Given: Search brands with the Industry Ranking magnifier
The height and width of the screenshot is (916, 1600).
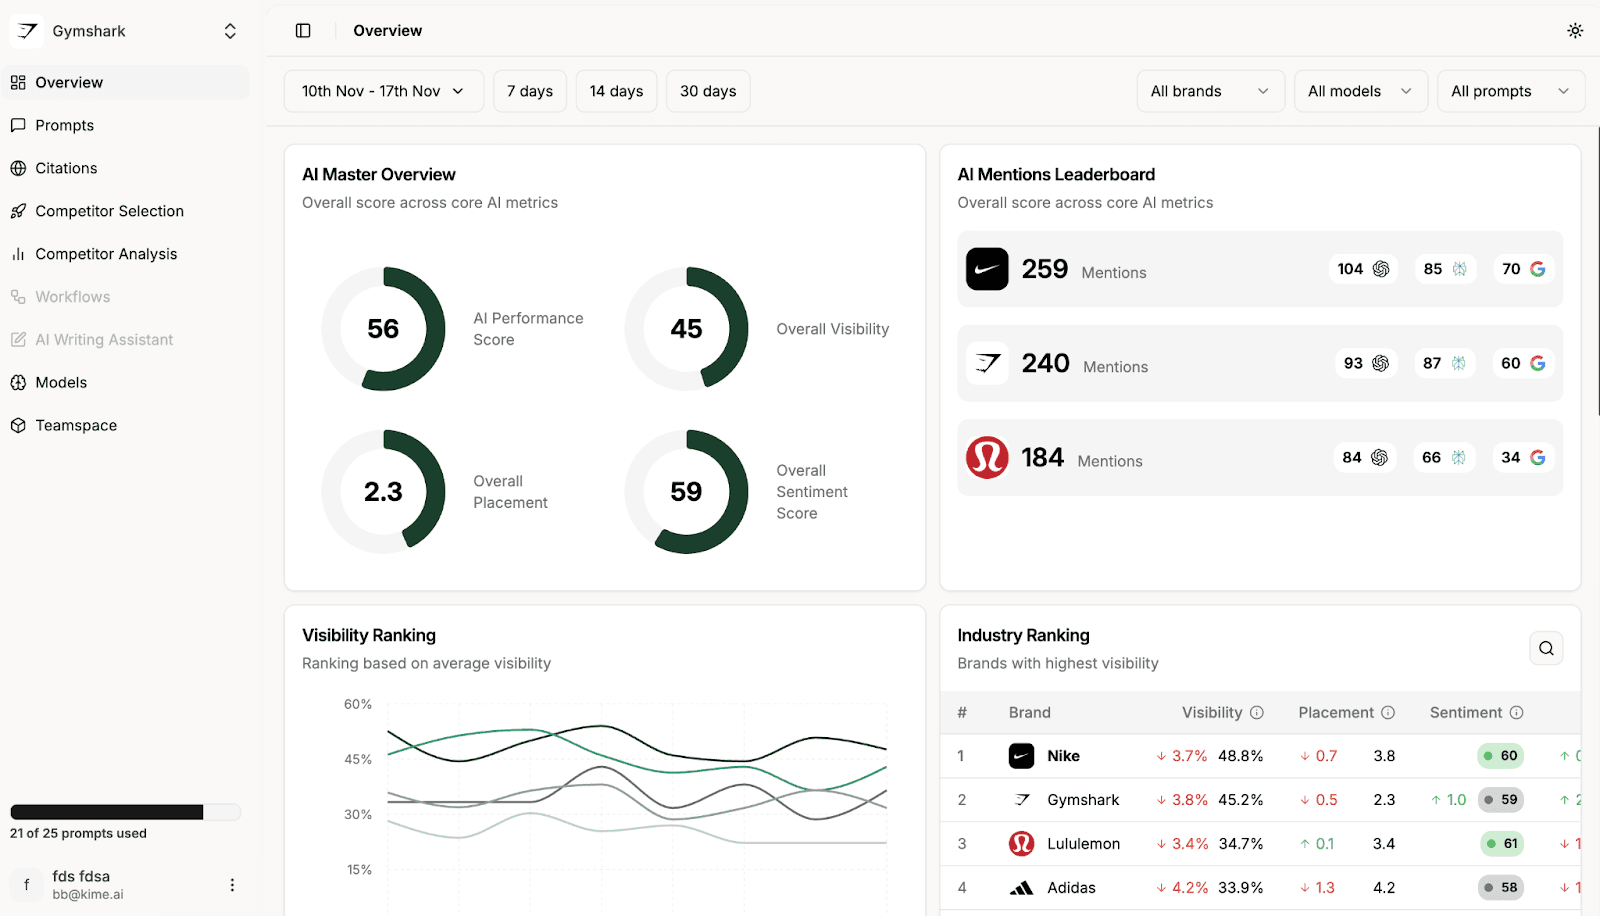Looking at the screenshot, I should click(1546, 648).
